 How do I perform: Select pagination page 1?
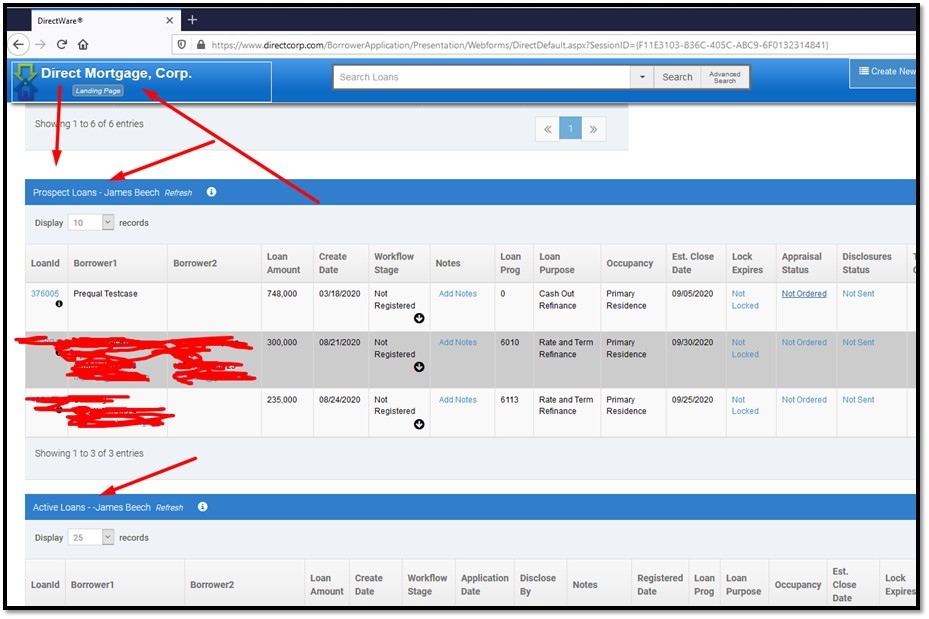click(x=571, y=129)
